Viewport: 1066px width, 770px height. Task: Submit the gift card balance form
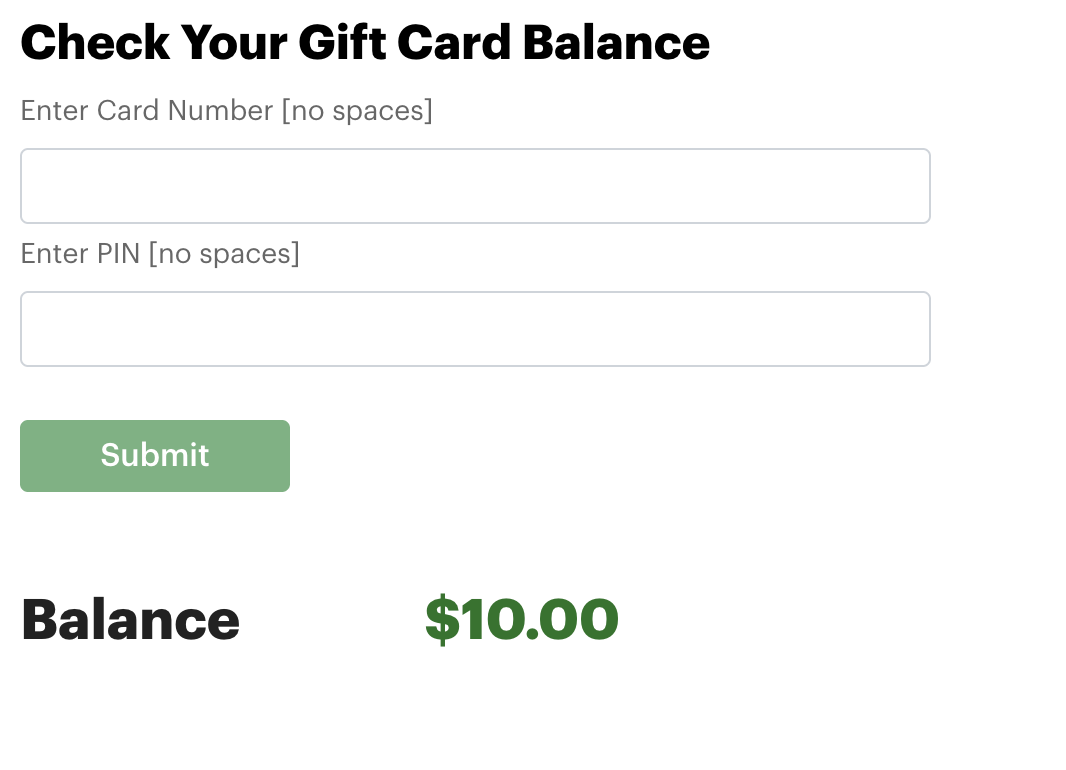click(155, 456)
